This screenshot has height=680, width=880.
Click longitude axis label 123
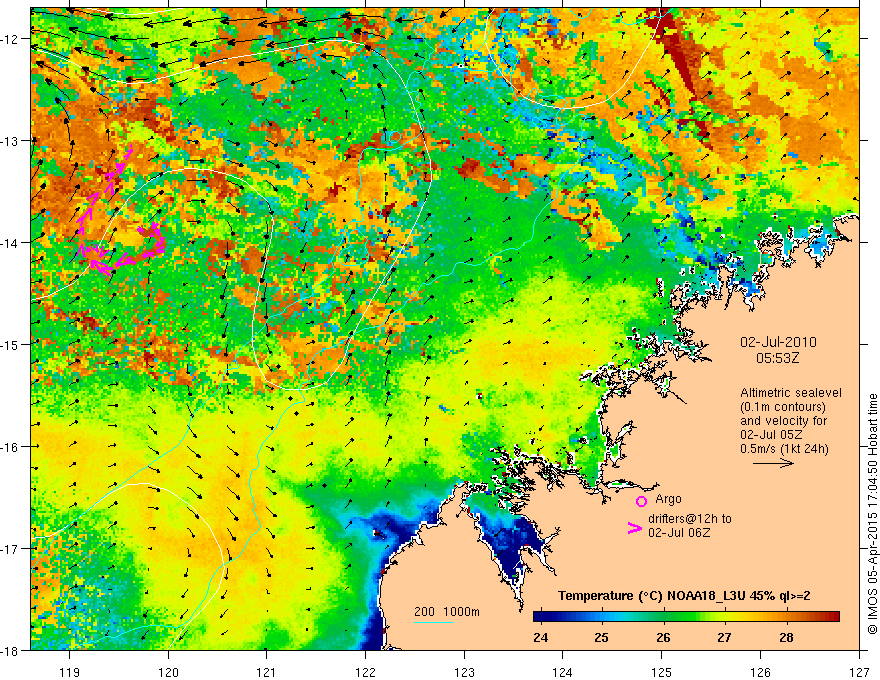(464, 672)
